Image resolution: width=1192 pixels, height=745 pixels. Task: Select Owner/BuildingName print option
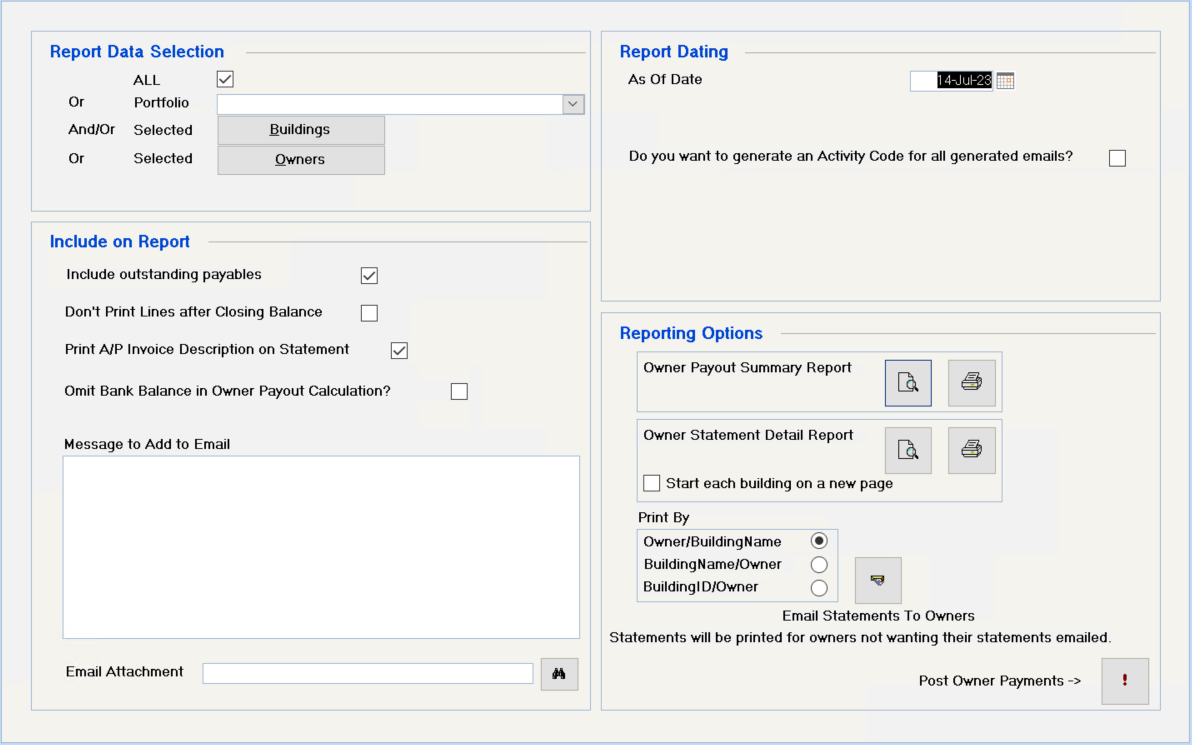(x=819, y=541)
